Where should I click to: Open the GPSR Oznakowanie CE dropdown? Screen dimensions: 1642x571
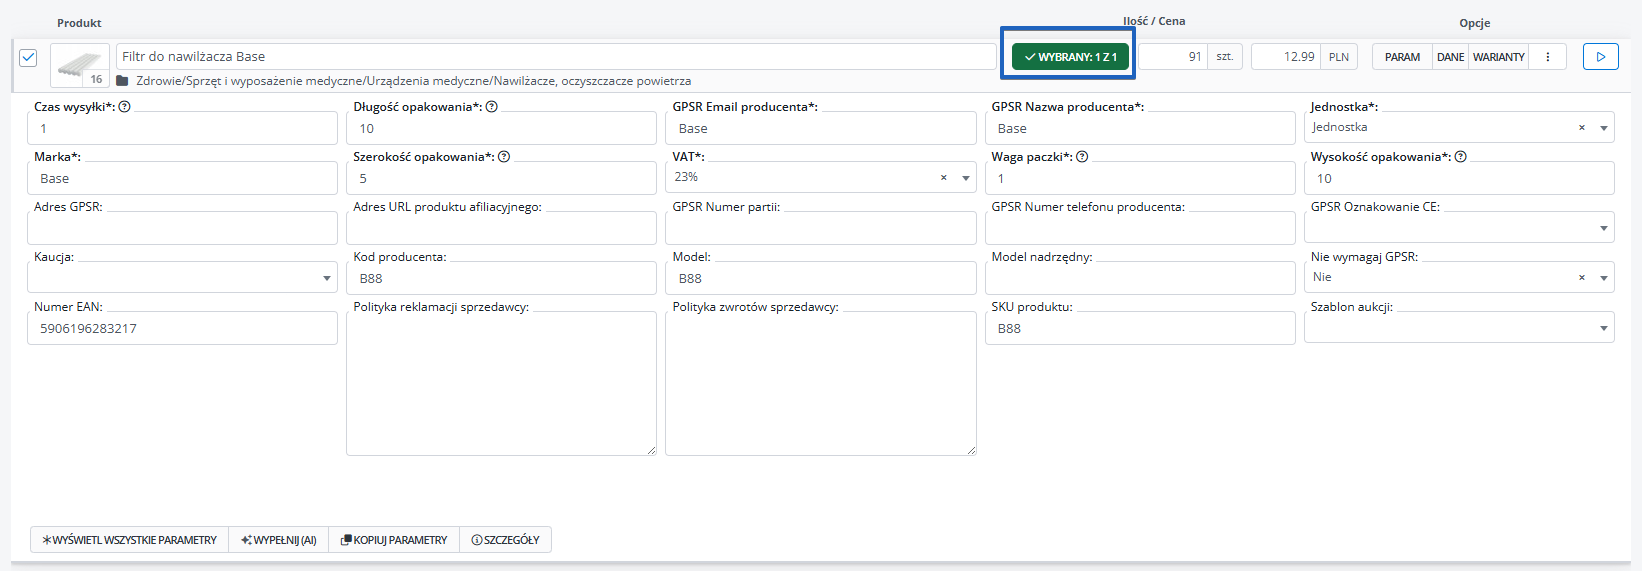1604,228
